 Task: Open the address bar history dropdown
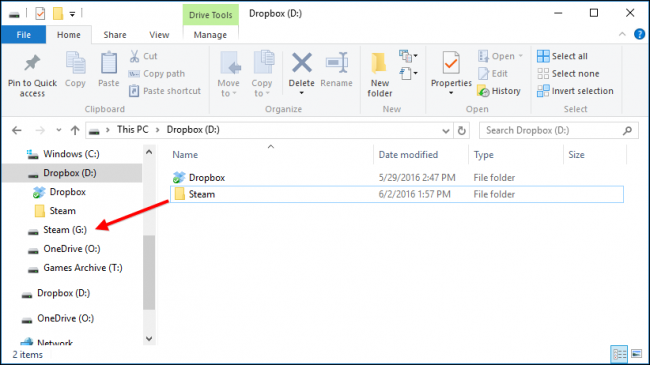pos(446,131)
